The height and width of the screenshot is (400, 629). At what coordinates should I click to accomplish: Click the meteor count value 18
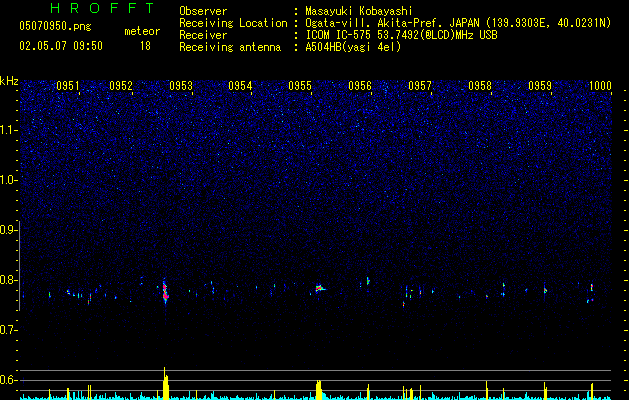(145, 46)
